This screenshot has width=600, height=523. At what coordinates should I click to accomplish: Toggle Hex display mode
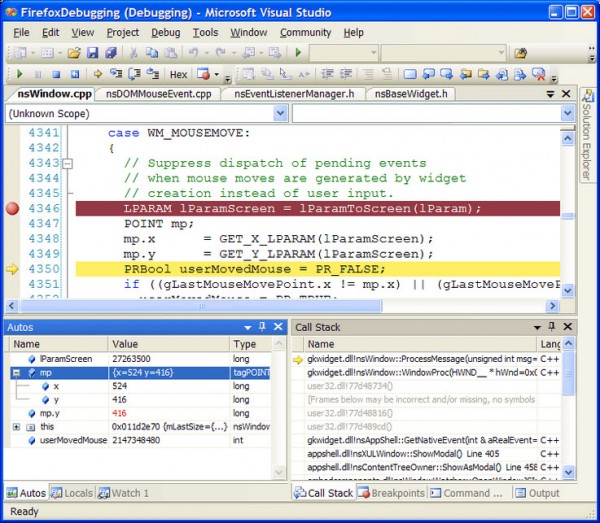pos(178,74)
